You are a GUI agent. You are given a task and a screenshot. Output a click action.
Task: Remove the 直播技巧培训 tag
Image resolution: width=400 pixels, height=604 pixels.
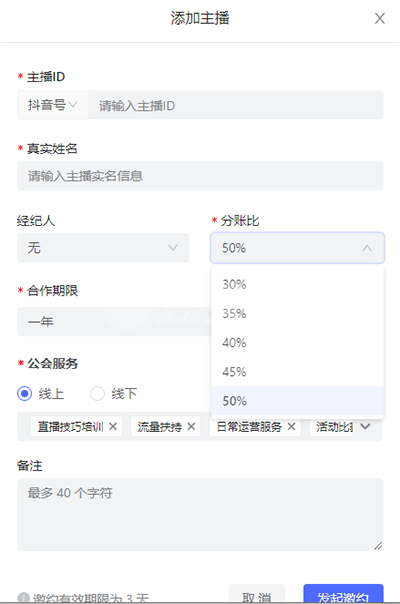click(113, 426)
